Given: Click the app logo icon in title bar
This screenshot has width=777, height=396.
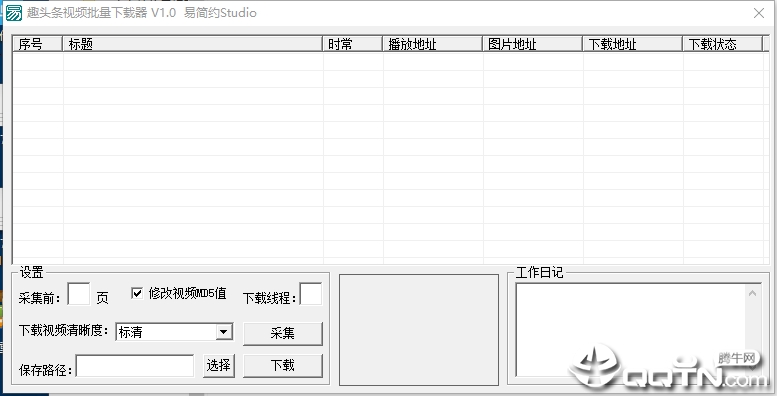Looking at the screenshot, I should click(13, 13).
